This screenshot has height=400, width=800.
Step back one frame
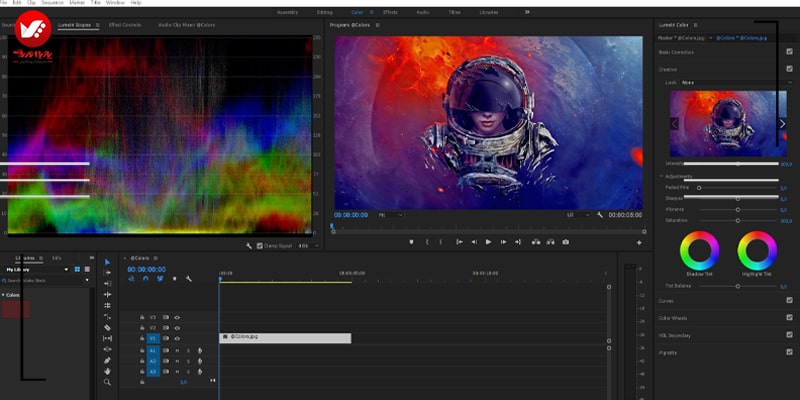point(474,242)
